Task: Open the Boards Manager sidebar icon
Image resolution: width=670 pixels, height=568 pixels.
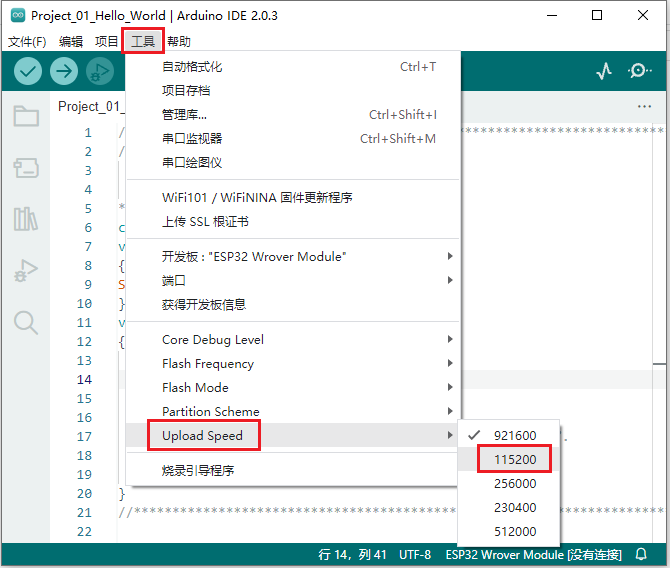Action: (26, 168)
